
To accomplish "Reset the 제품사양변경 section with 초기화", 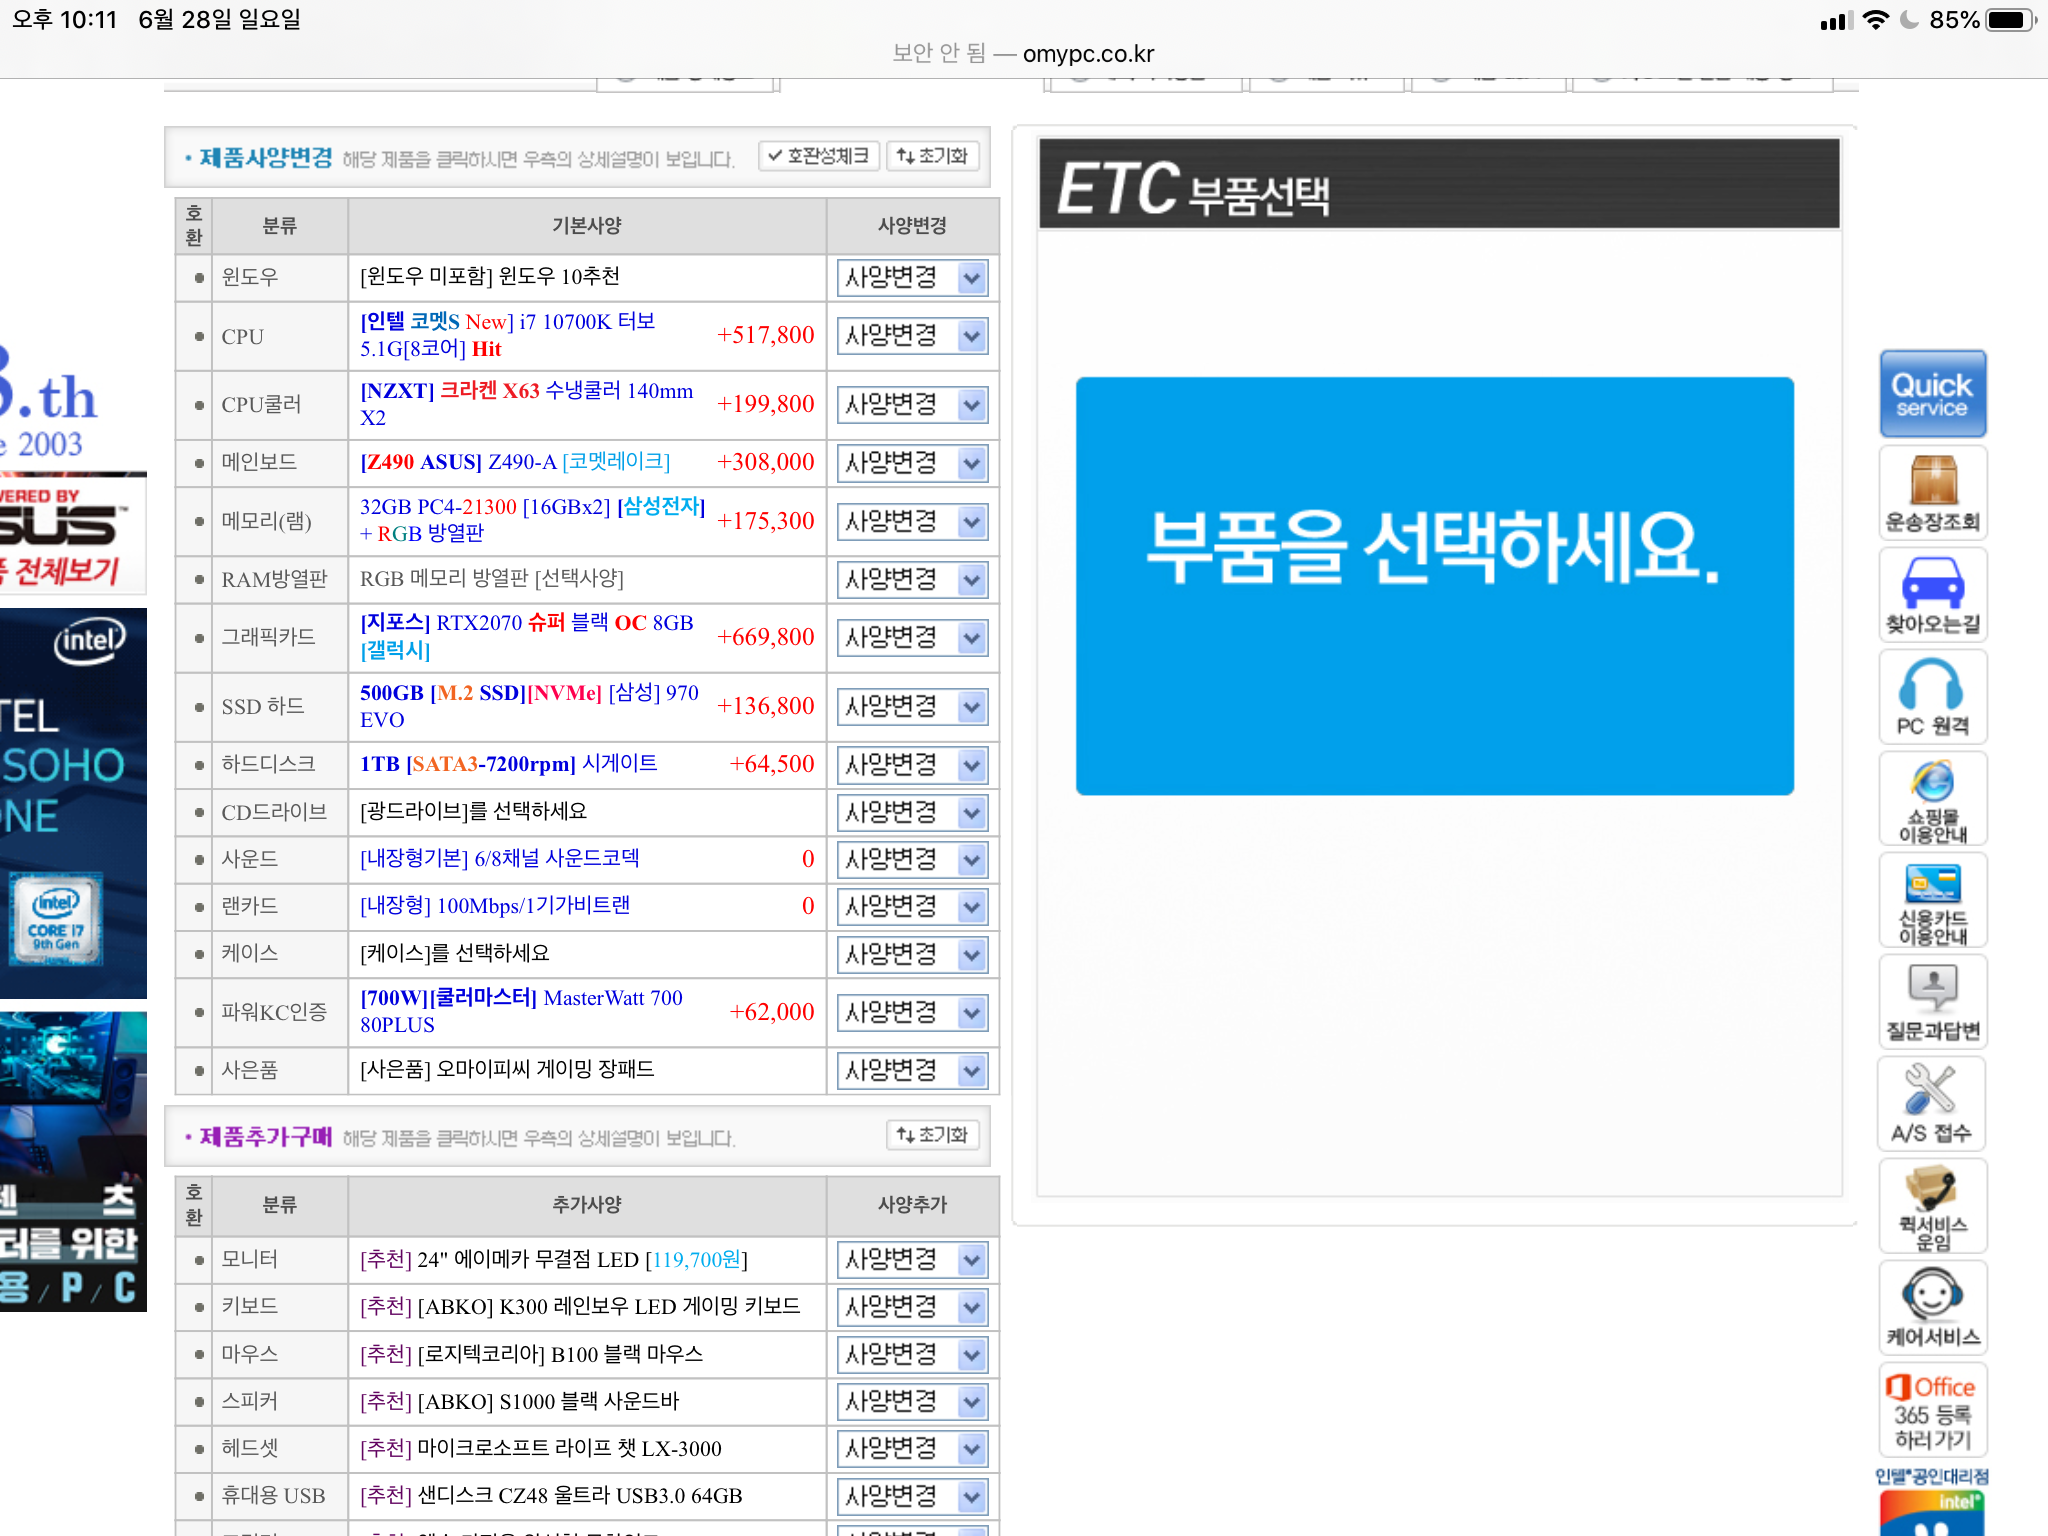I will pyautogui.click(x=932, y=156).
